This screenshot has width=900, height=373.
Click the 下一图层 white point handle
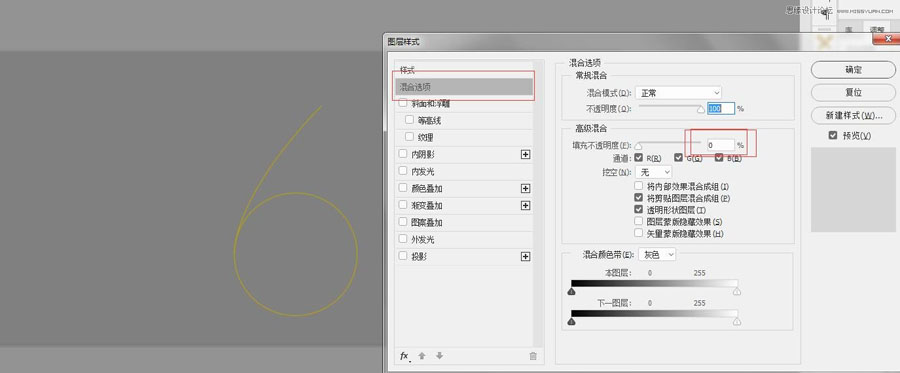tap(737, 322)
